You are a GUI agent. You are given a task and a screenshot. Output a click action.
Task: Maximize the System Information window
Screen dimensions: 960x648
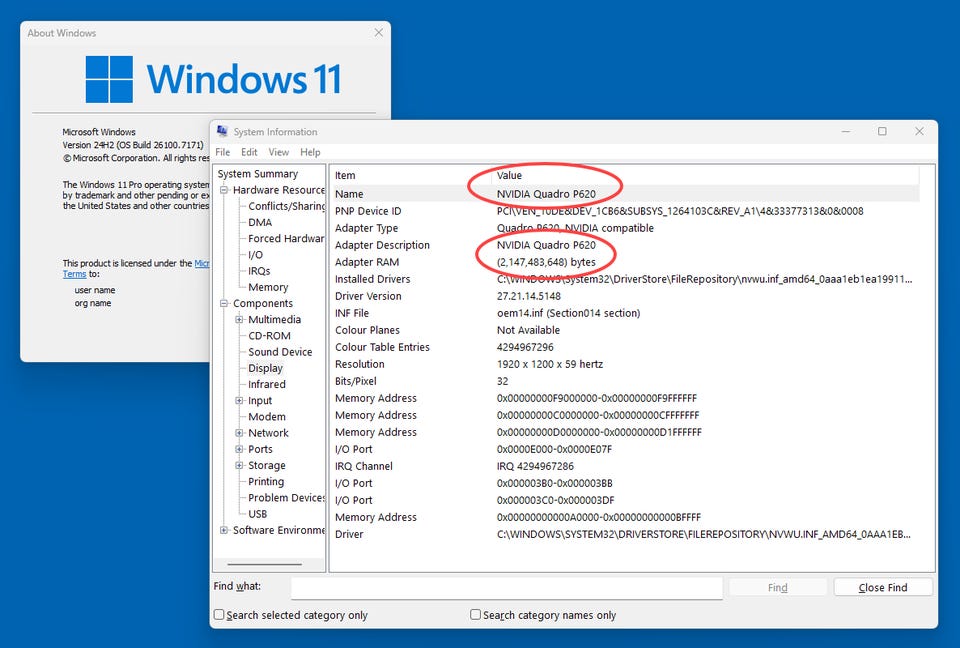(882, 131)
